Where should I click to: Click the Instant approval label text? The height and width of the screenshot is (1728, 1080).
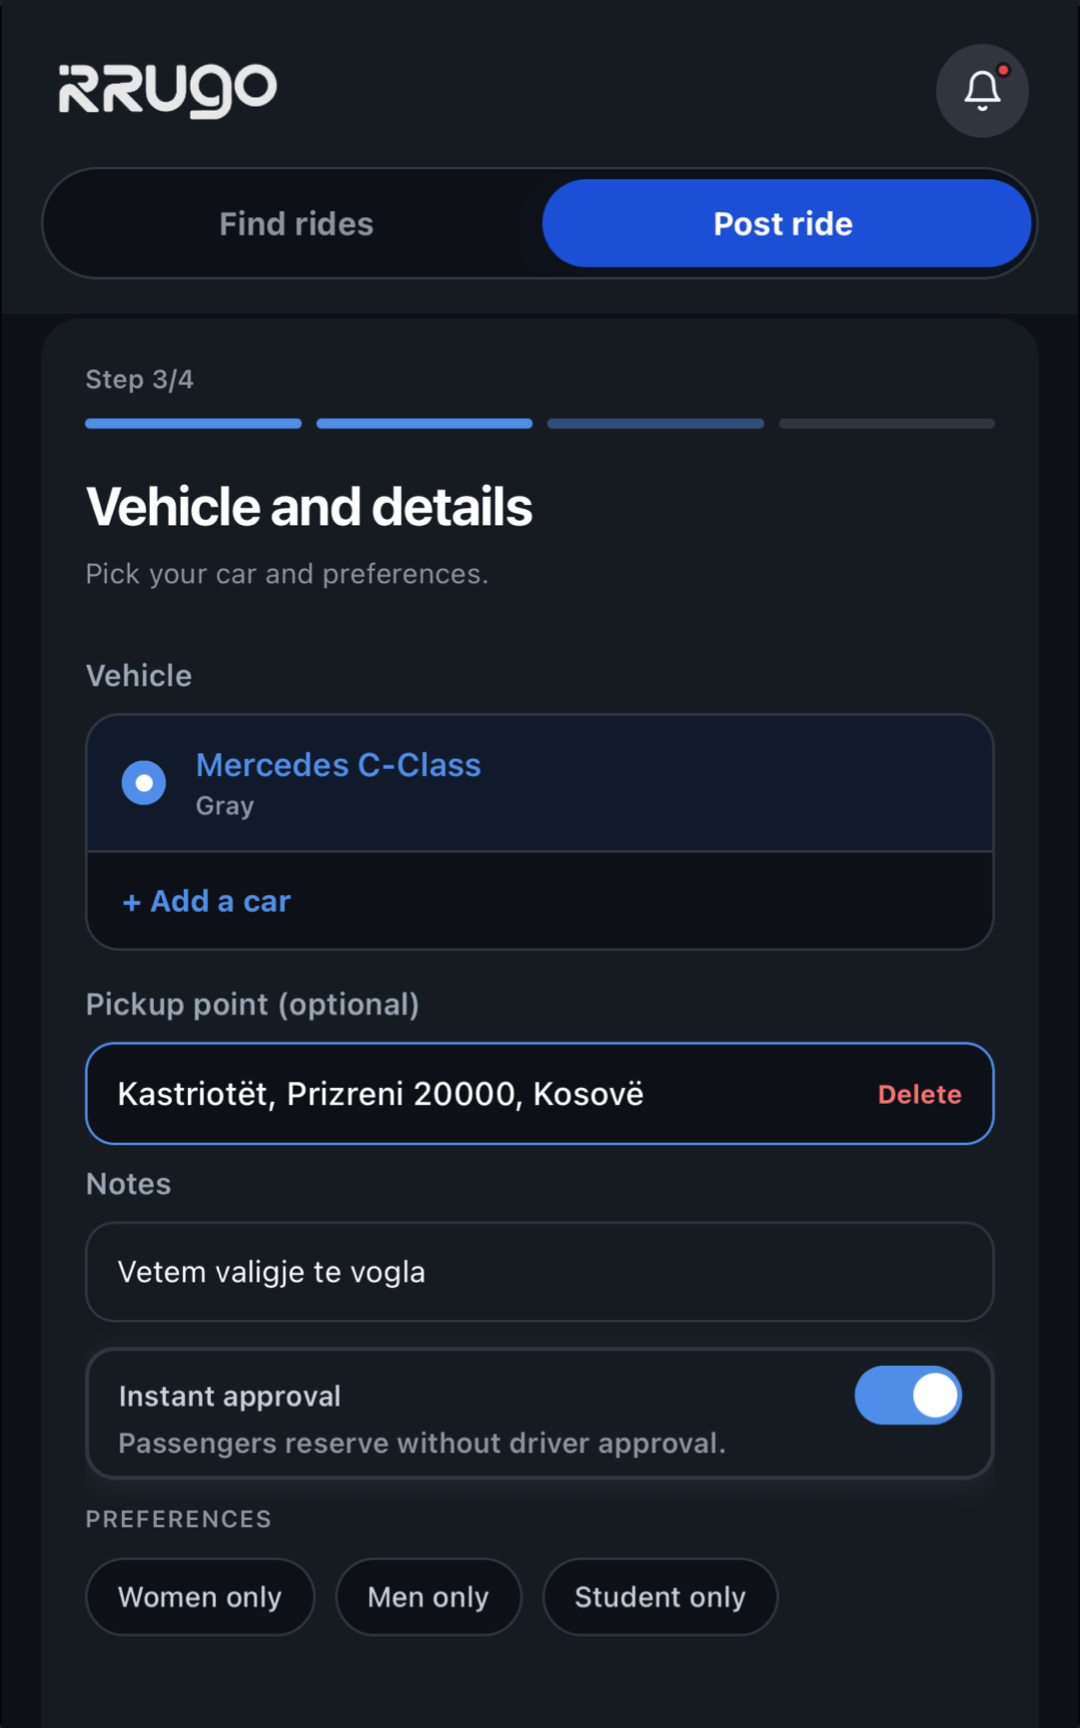(x=230, y=1396)
